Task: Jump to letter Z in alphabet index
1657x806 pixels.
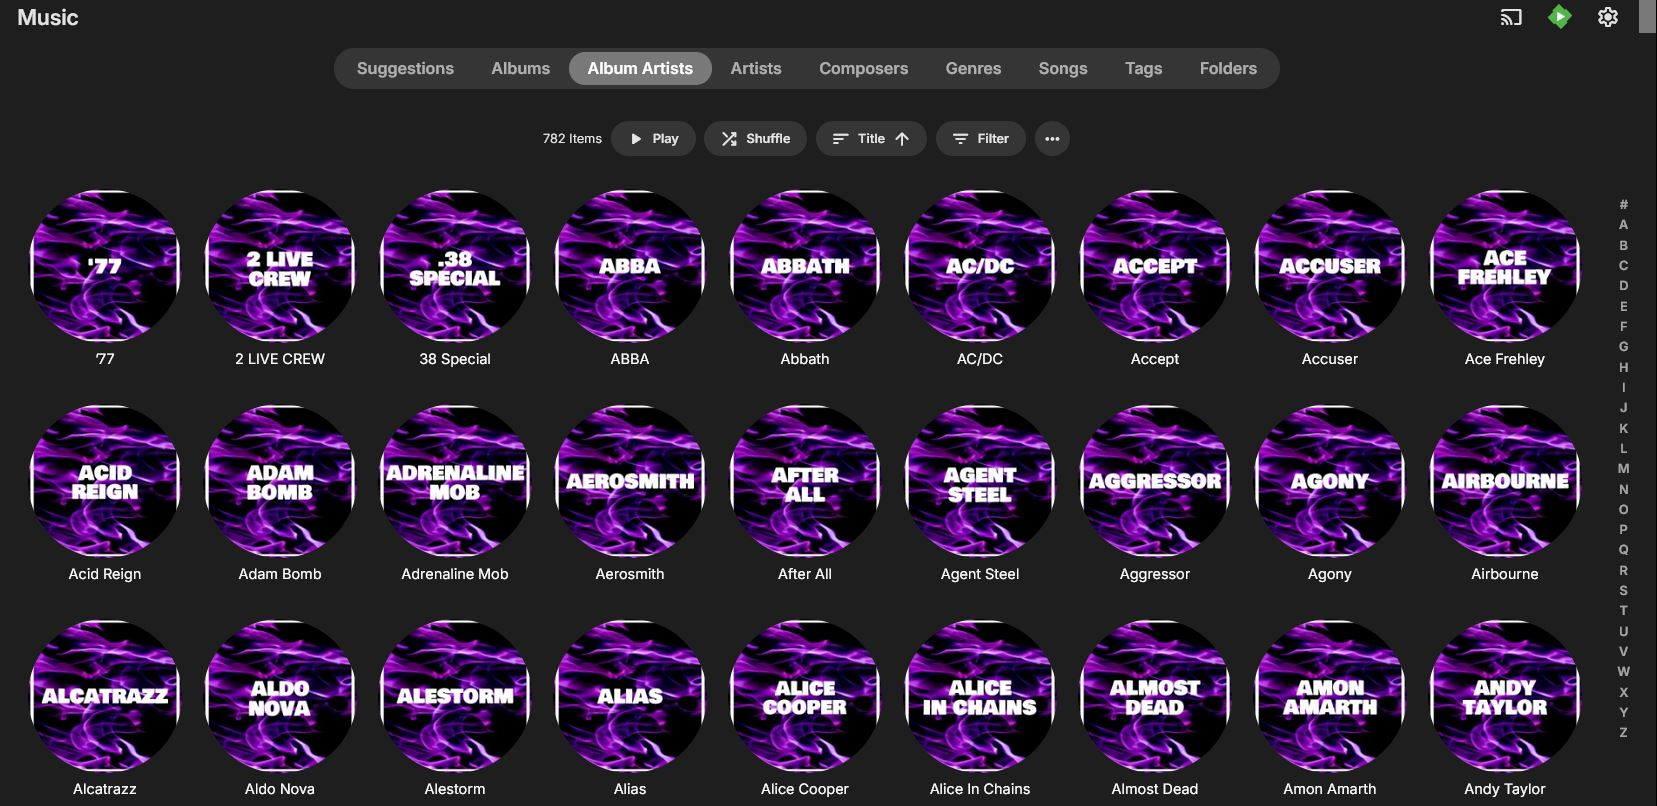Action: [1623, 733]
